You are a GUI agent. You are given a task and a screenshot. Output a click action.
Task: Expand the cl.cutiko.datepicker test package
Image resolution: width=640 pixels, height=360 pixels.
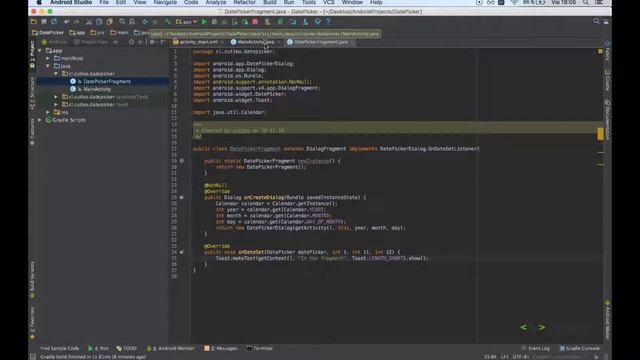pyautogui.click(x=56, y=105)
